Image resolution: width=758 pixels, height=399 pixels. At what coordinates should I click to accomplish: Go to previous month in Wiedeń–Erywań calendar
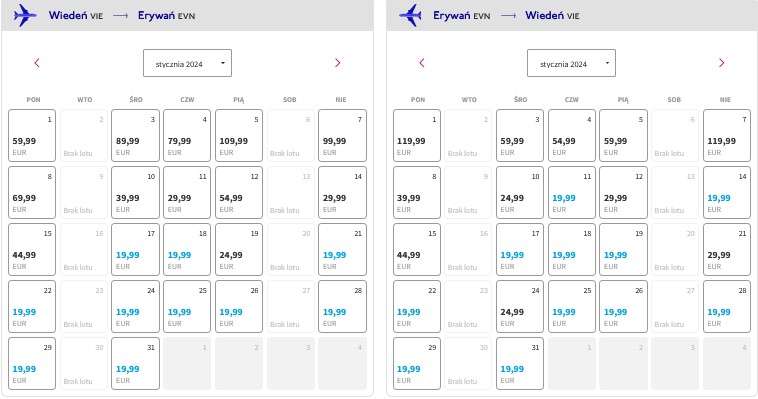coord(37,63)
